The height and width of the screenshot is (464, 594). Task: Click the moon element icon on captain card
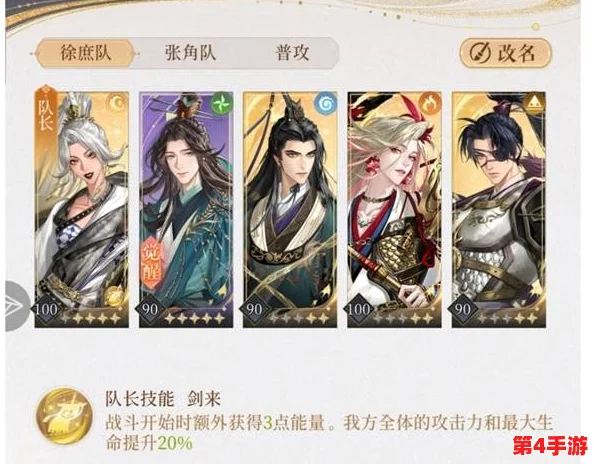pyautogui.click(x=116, y=103)
